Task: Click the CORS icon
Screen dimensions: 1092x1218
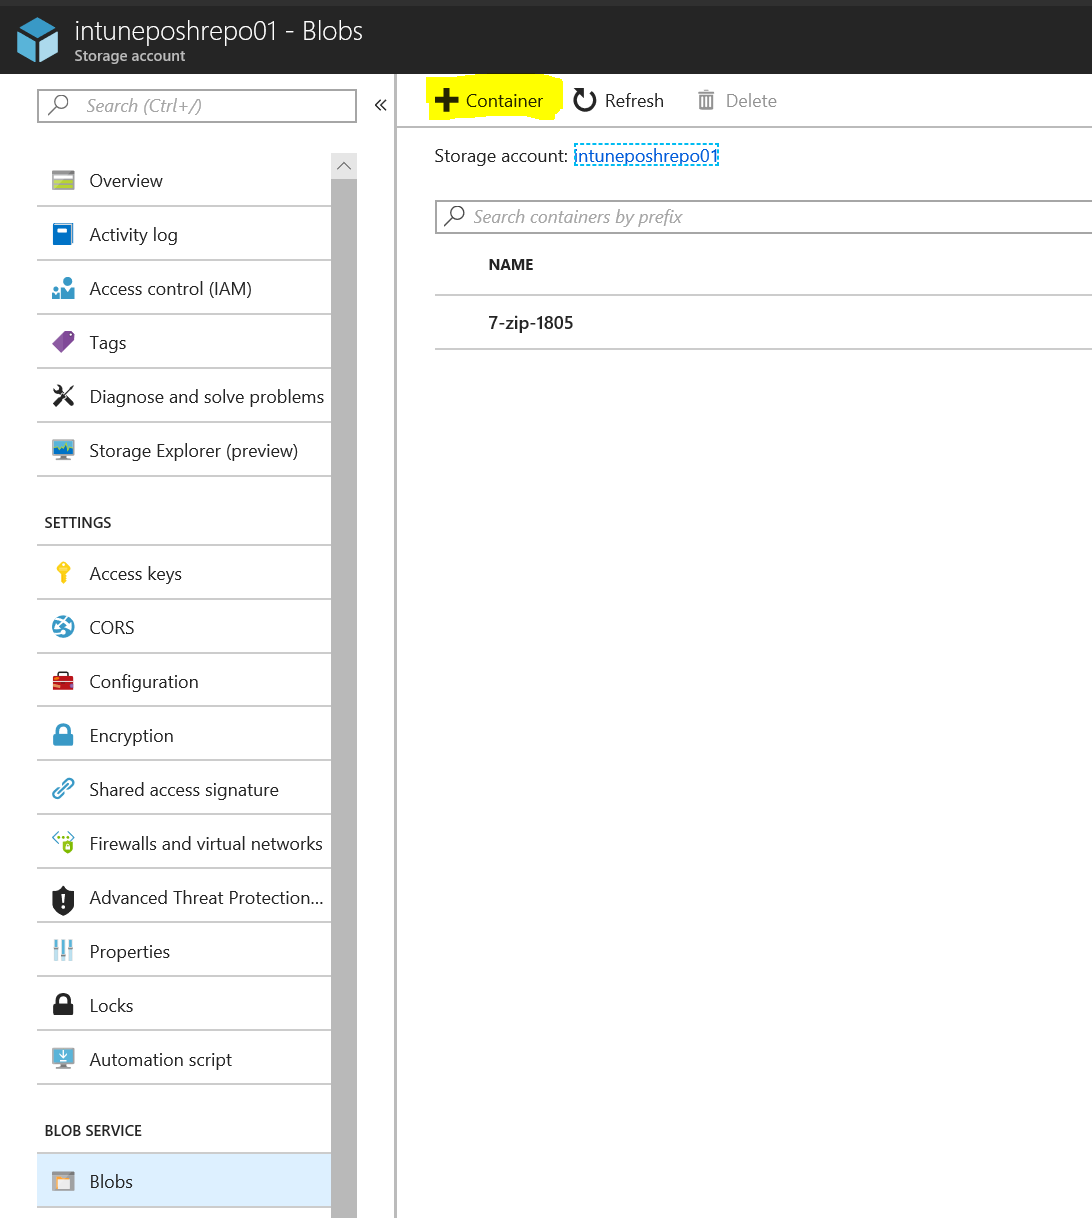Action: pos(63,627)
